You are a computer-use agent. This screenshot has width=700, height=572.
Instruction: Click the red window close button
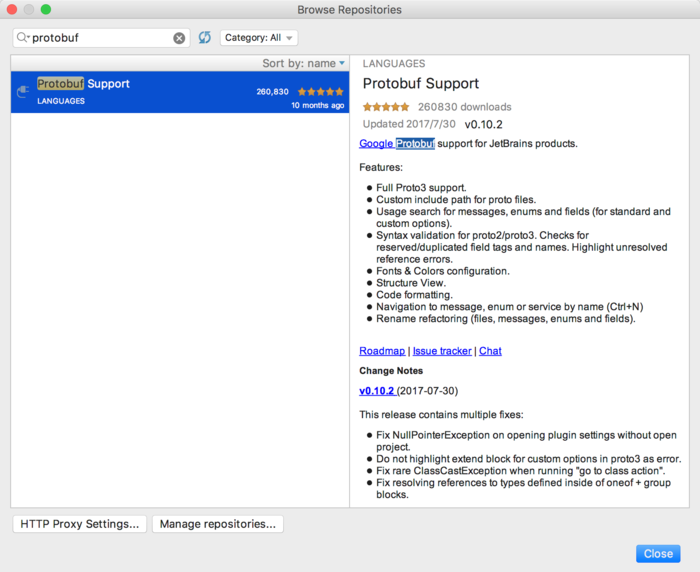[x=12, y=10]
